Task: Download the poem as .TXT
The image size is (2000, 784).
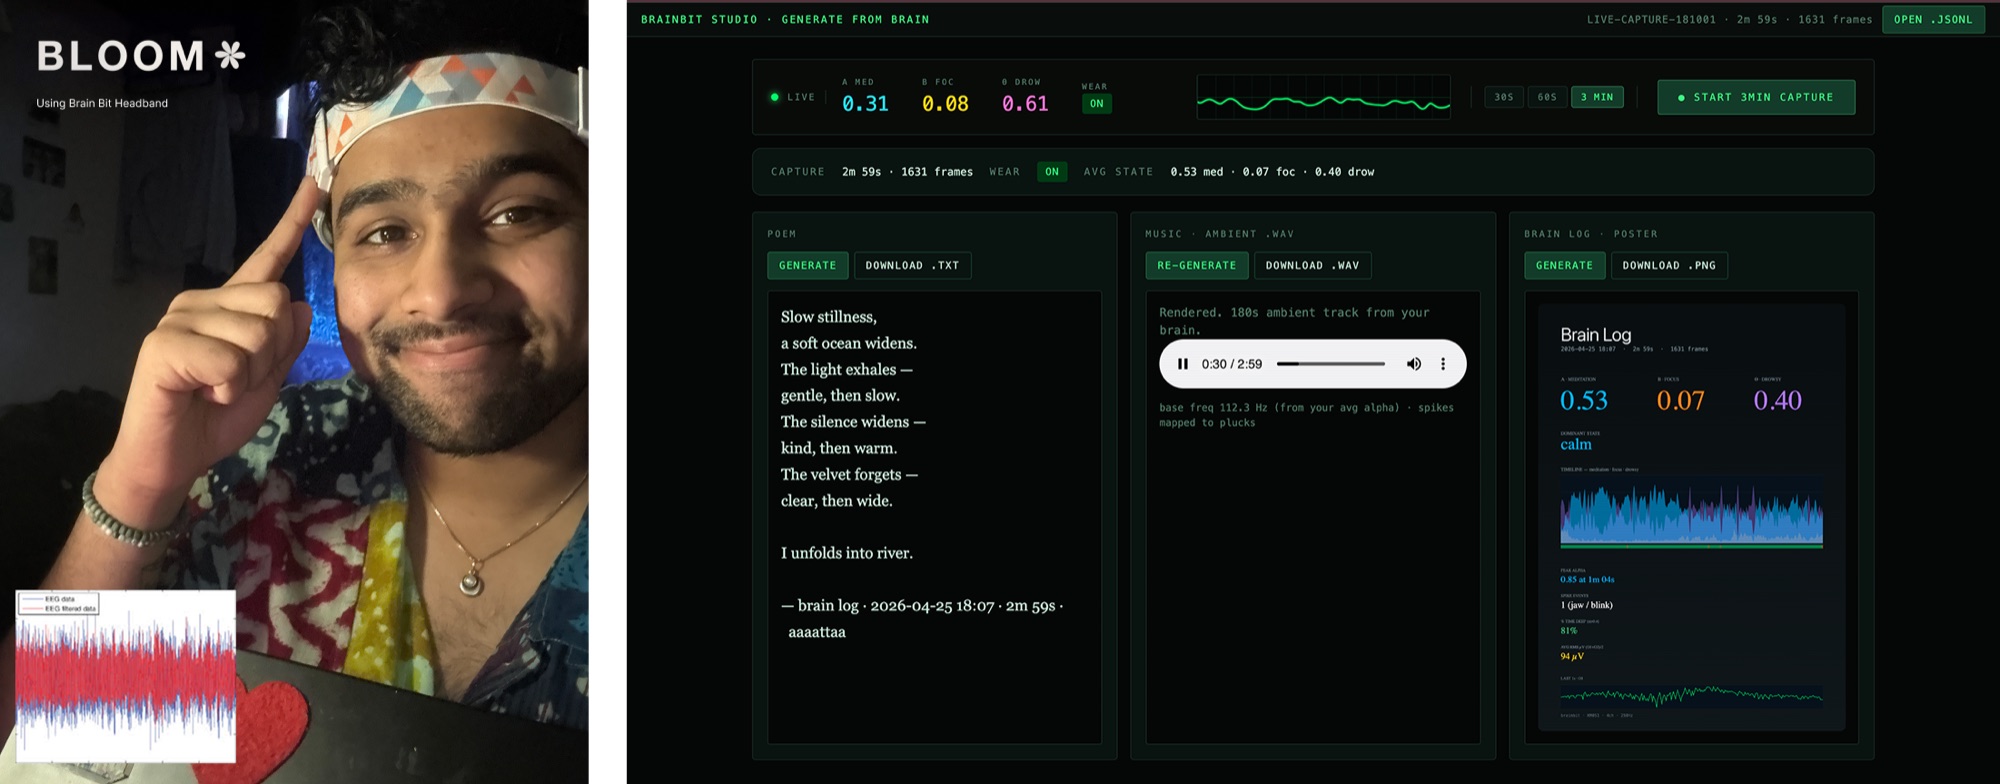Action: click(912, 265)
